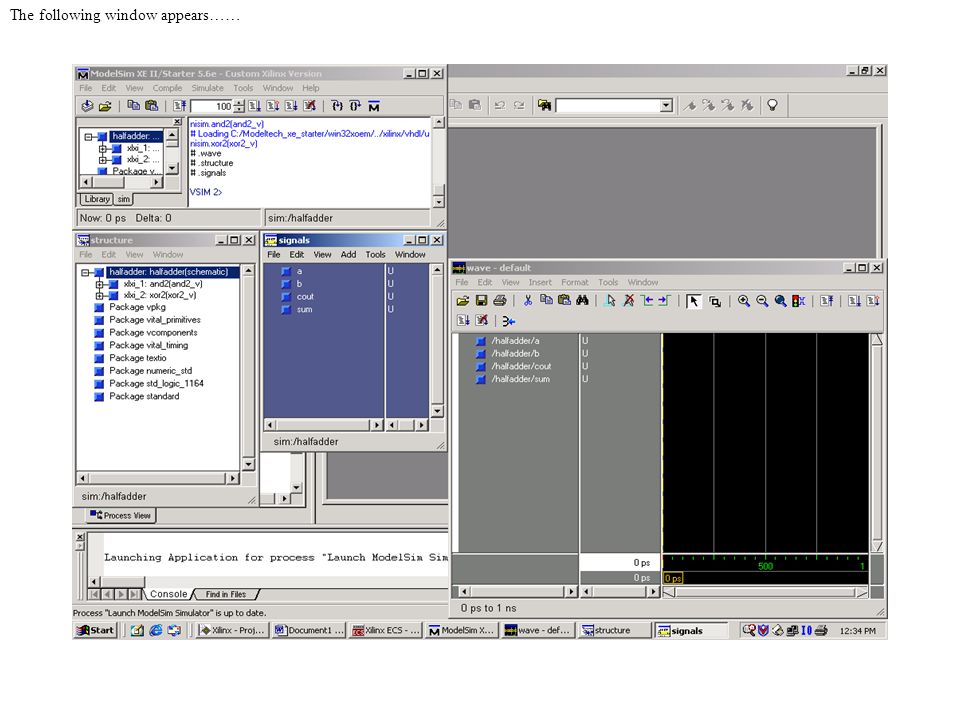
Task: Open the View menu in signals window
Action: click(323, 255)
